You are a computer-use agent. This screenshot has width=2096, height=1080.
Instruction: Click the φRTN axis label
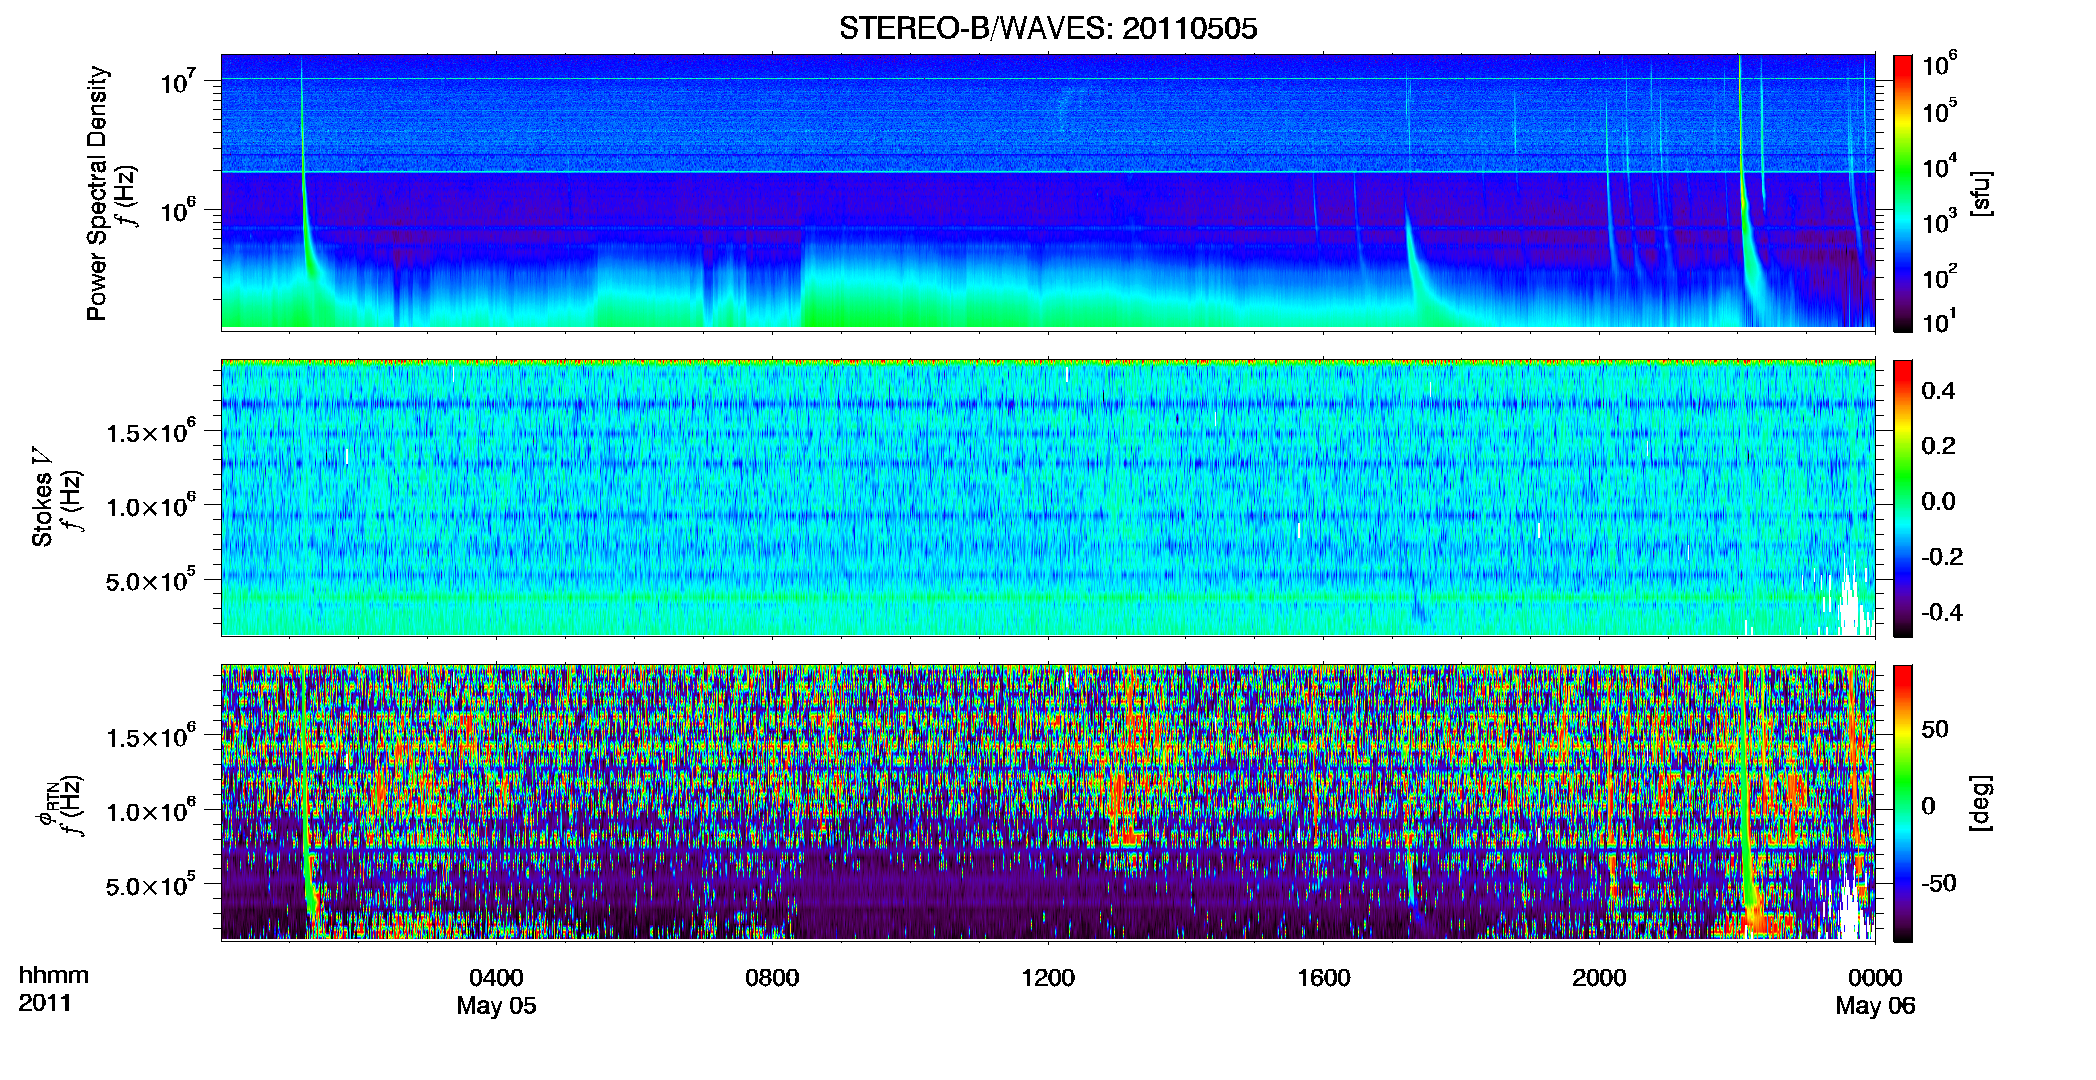pyautogui.click(x=46, y=804)
